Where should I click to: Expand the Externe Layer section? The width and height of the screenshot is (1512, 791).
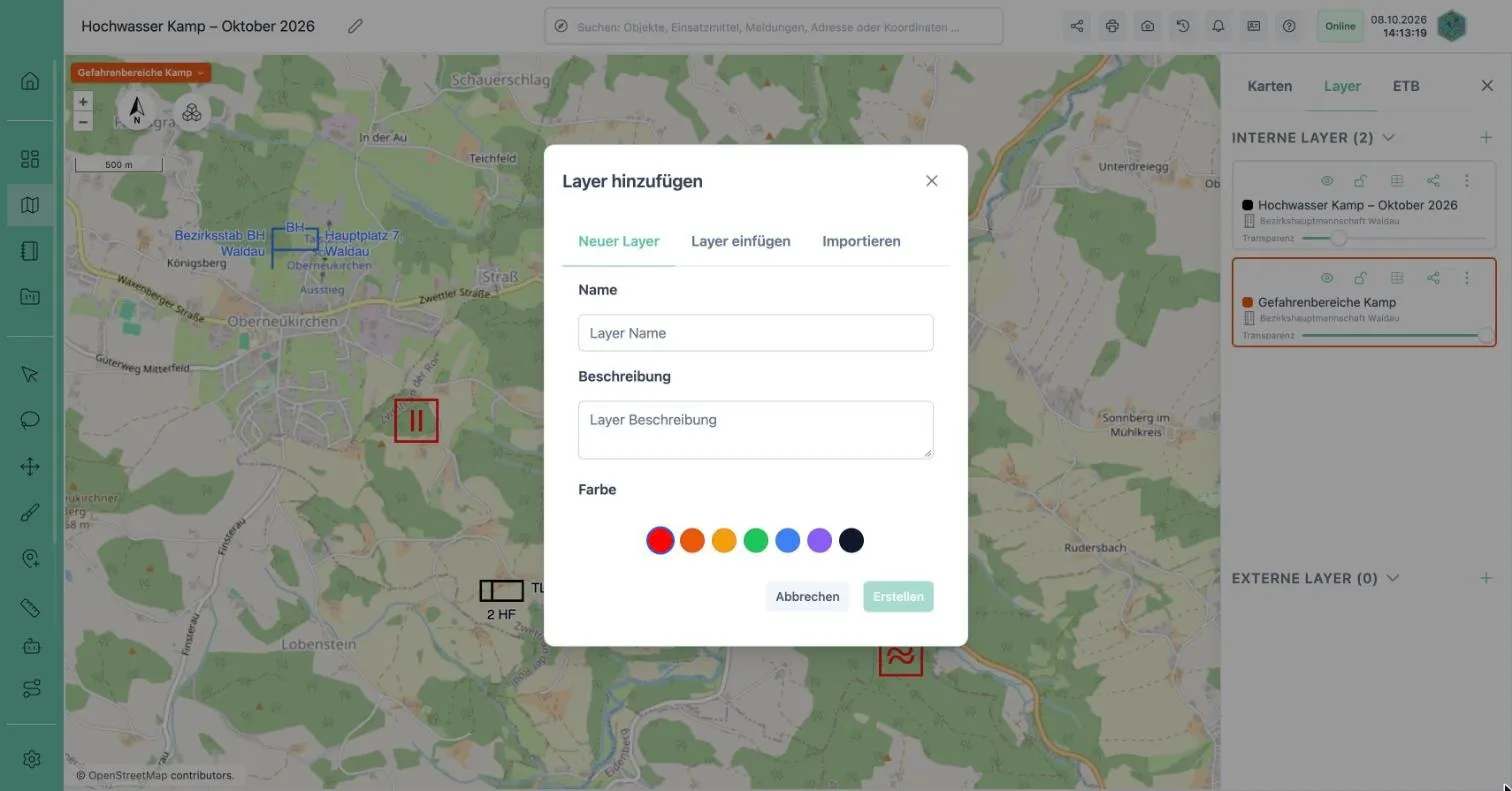(1393, 578)
